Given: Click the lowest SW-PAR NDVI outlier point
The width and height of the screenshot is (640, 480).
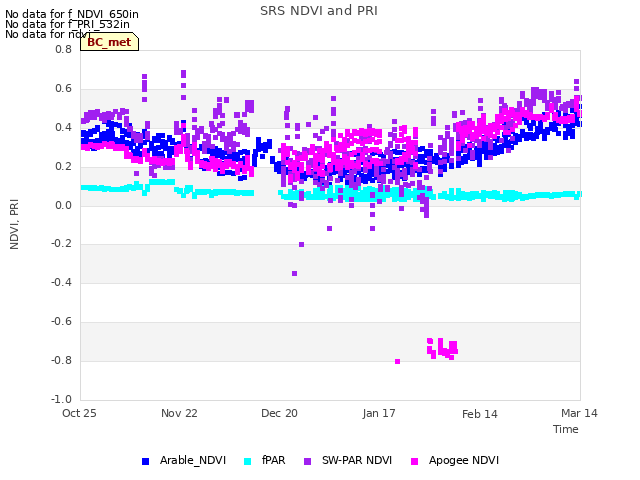Looking at the screenshot, I should point(294,273).
